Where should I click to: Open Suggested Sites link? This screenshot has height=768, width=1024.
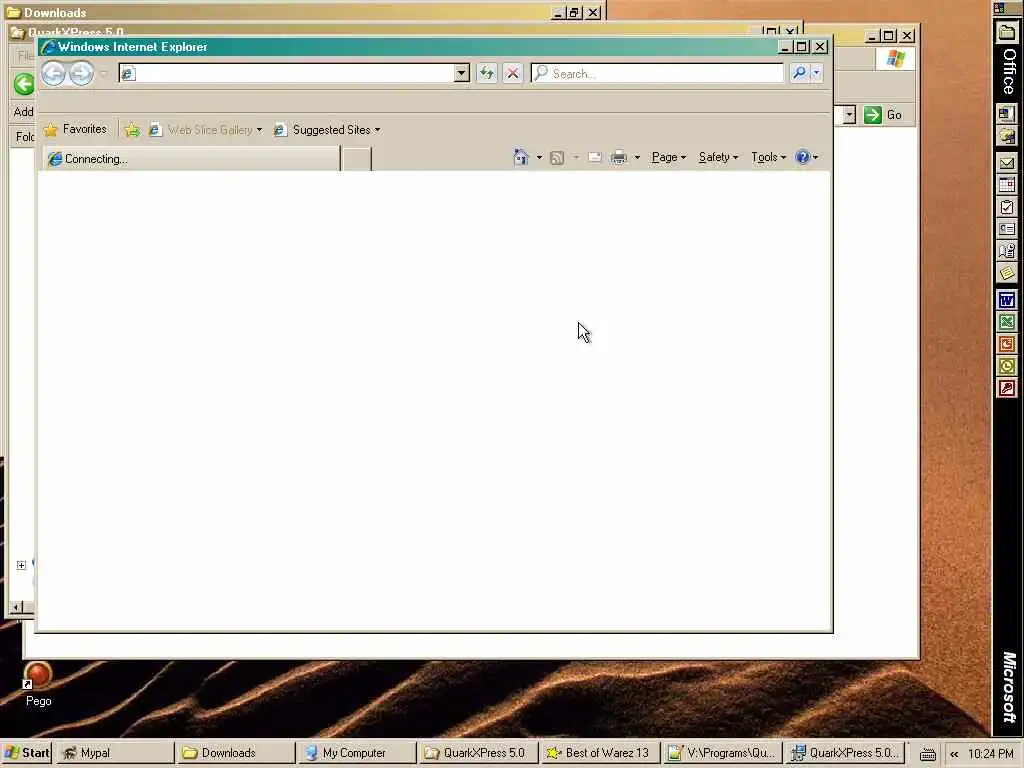(327, 130)
